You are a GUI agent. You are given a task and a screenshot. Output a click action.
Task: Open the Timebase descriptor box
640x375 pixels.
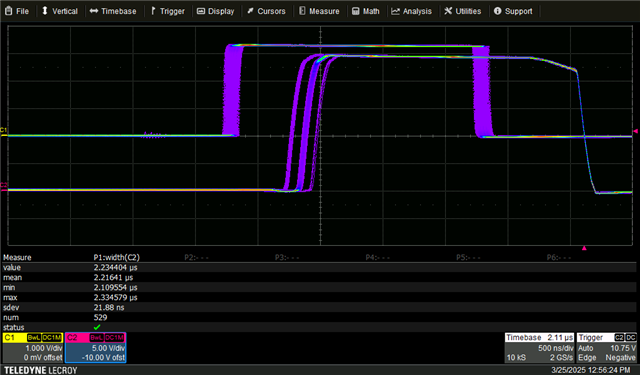[x=540, y=348]
